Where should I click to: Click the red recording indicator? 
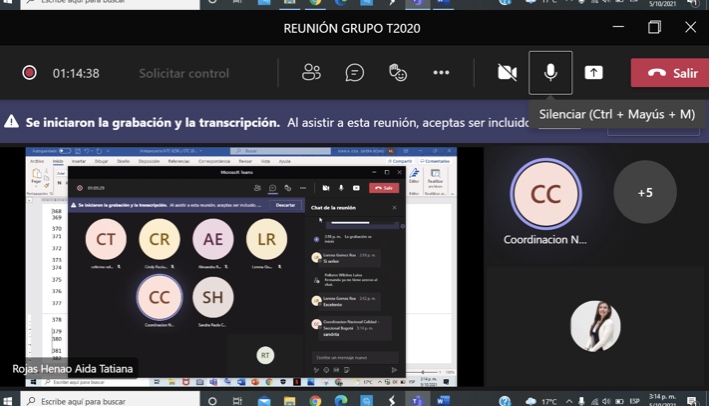(x=30, y=73)
